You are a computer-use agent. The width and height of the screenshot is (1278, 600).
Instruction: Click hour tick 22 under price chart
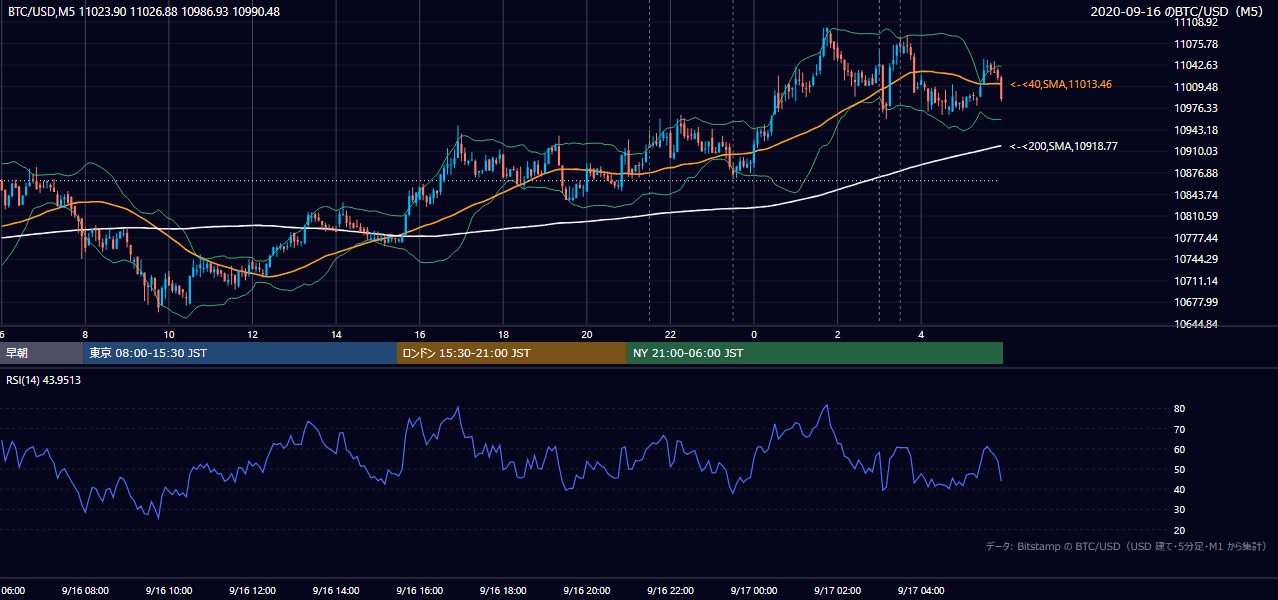click(x=670, y=334)
